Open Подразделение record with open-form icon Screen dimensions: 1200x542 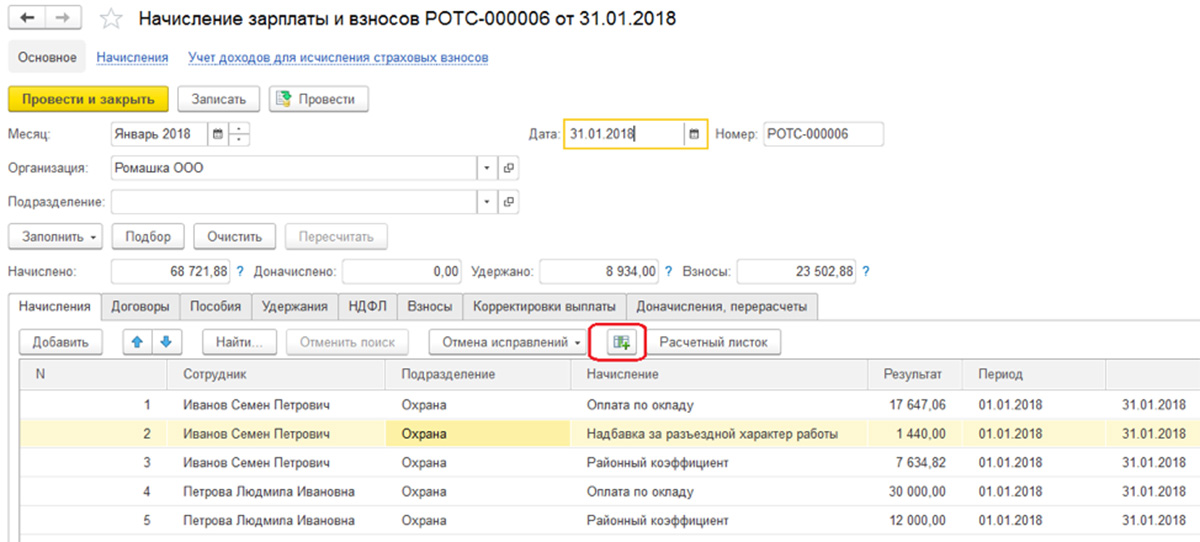coord(508,202)
